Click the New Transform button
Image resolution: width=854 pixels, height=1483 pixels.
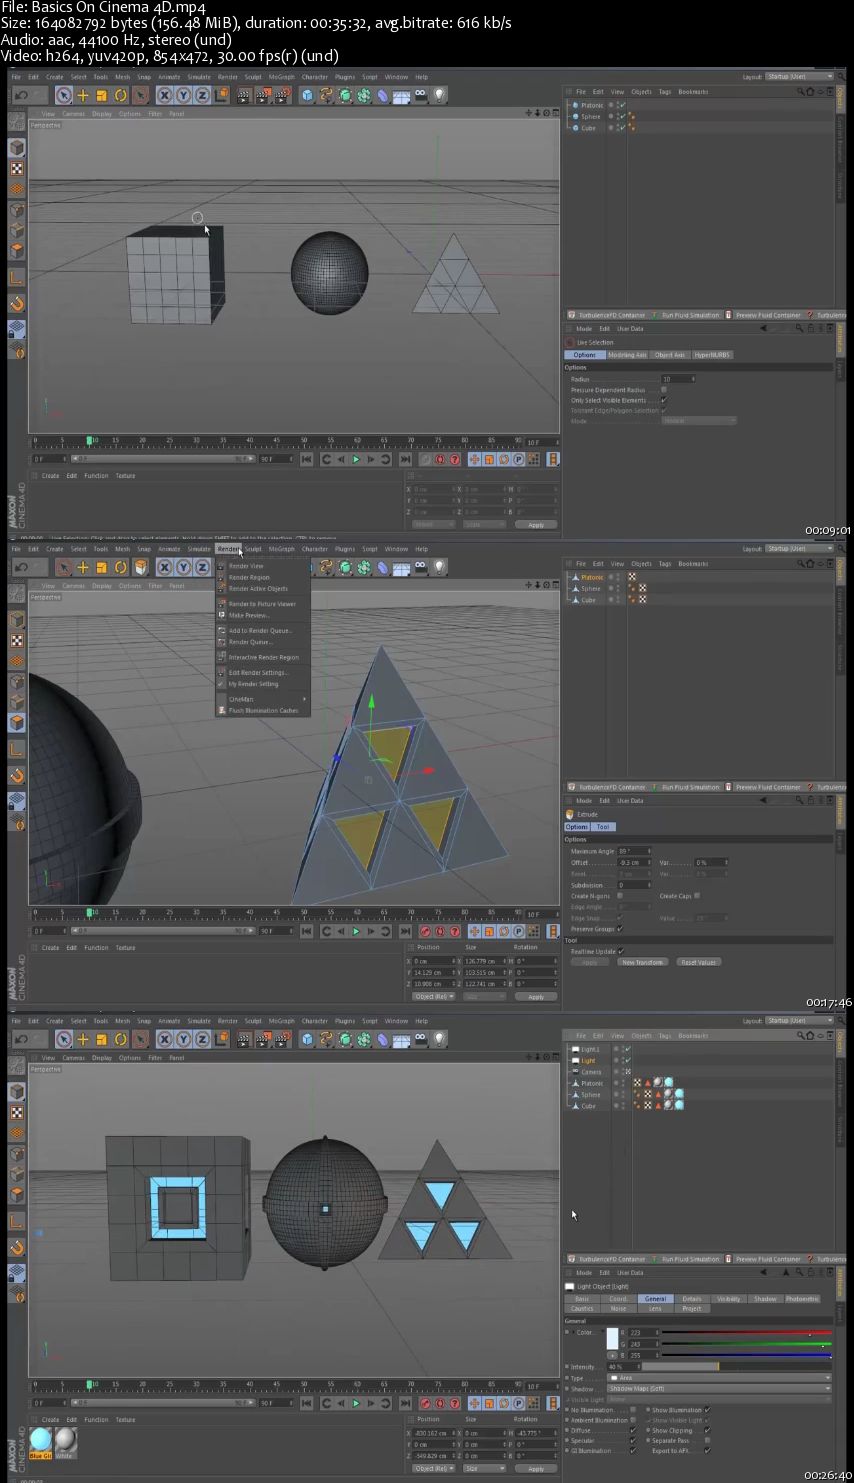pos(642,962)
